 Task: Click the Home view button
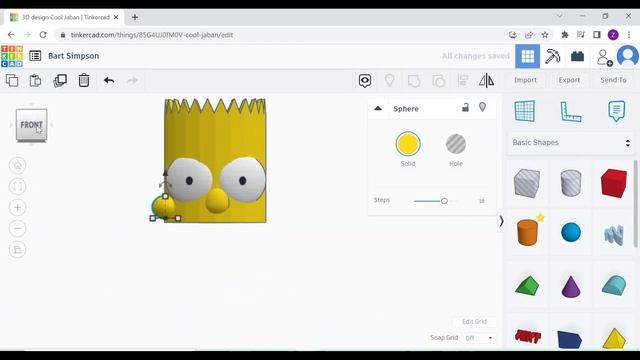click(x=18, y=165)
